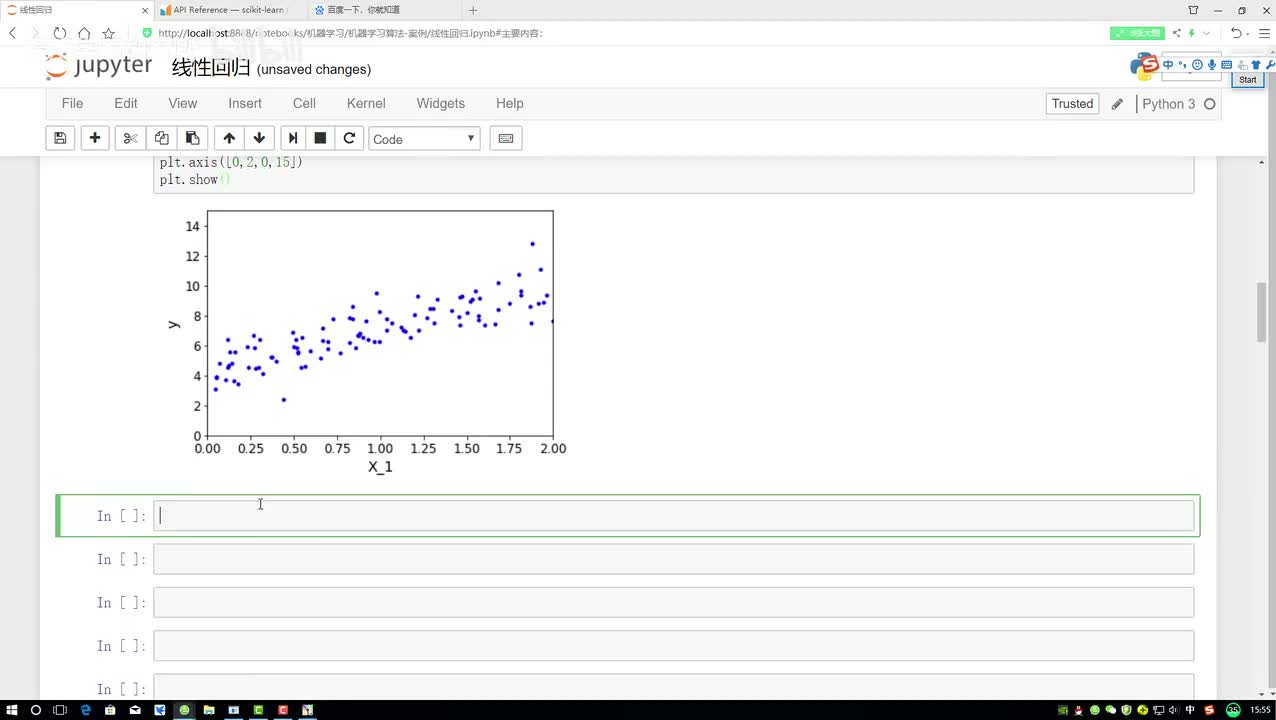
Task: Click the third empty code cell
Action: coord(674,602)
